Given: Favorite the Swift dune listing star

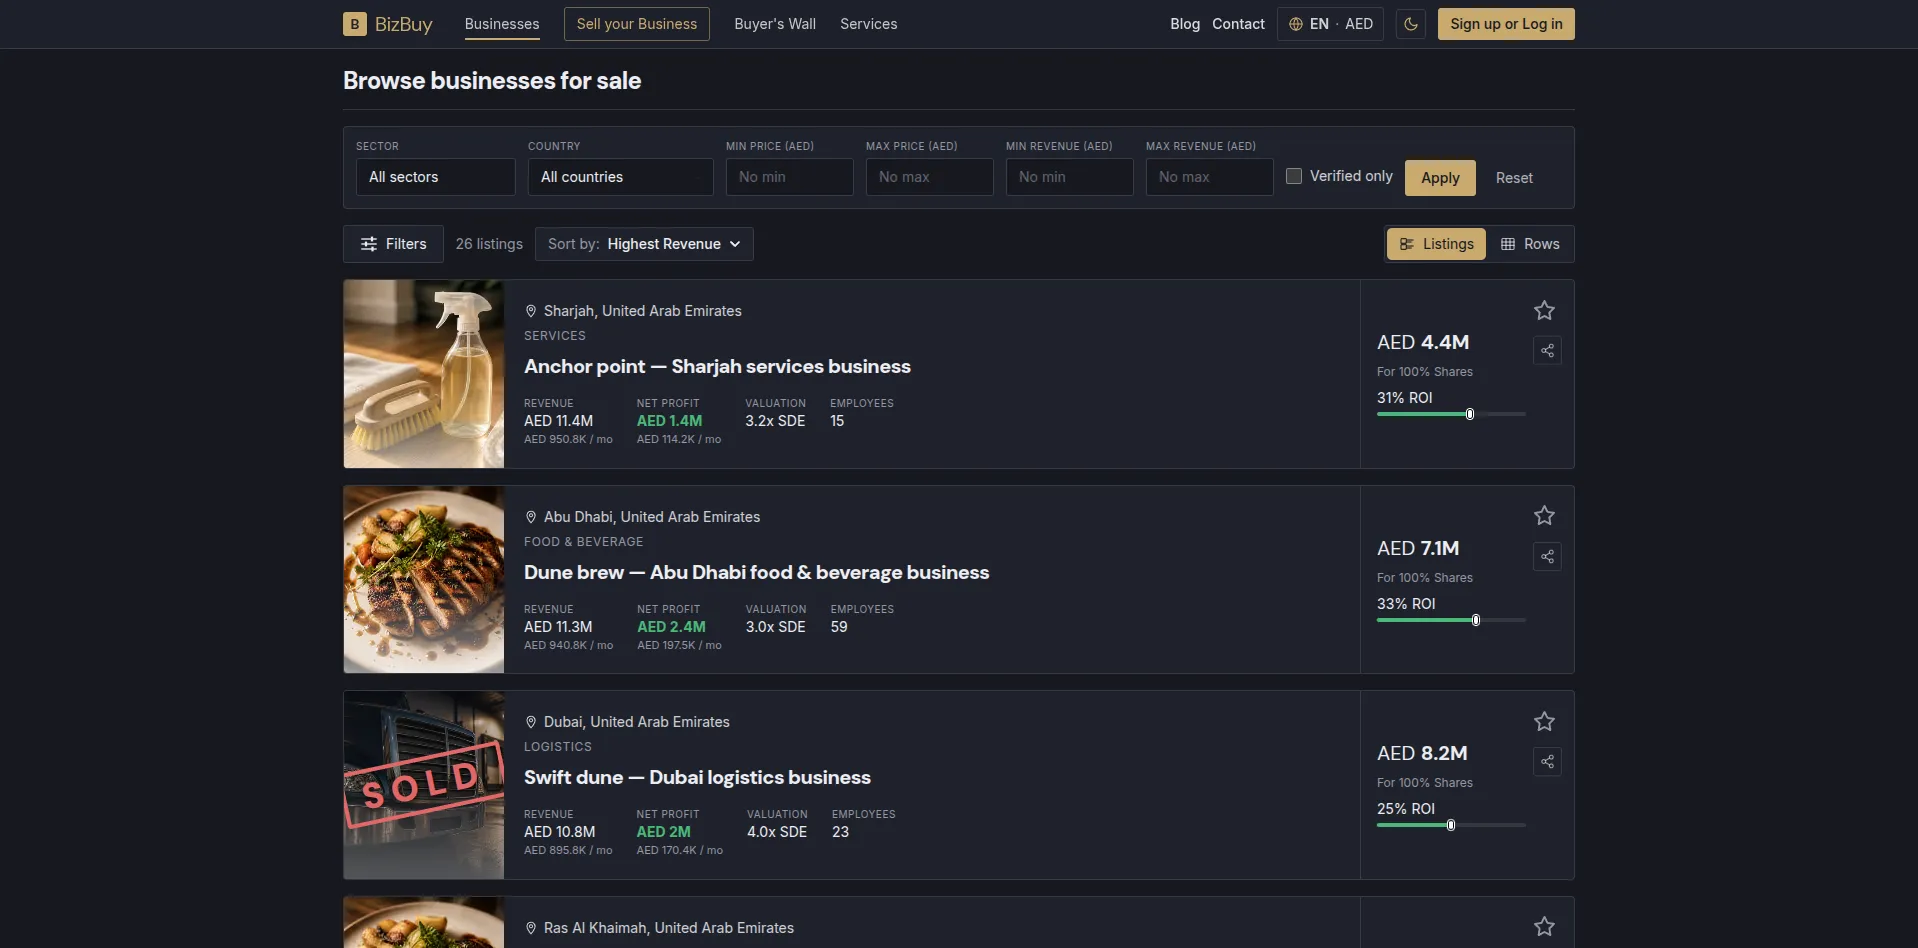Looking at the screenshot, I should [x=1544, y=721].
